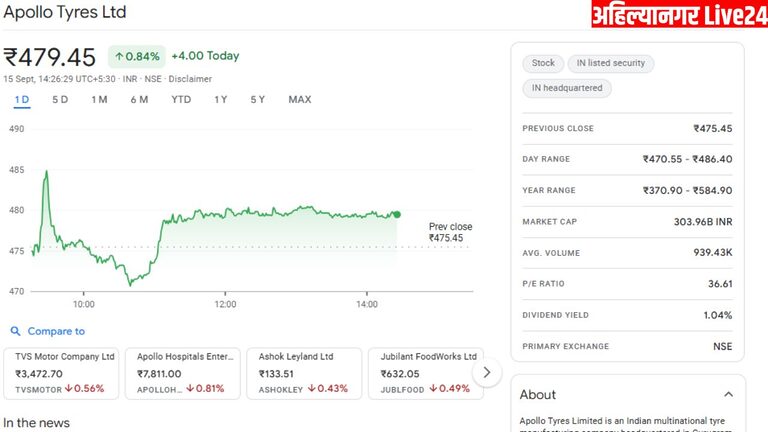
Task: Click the IN listed security chip
Action: (610, 63)
